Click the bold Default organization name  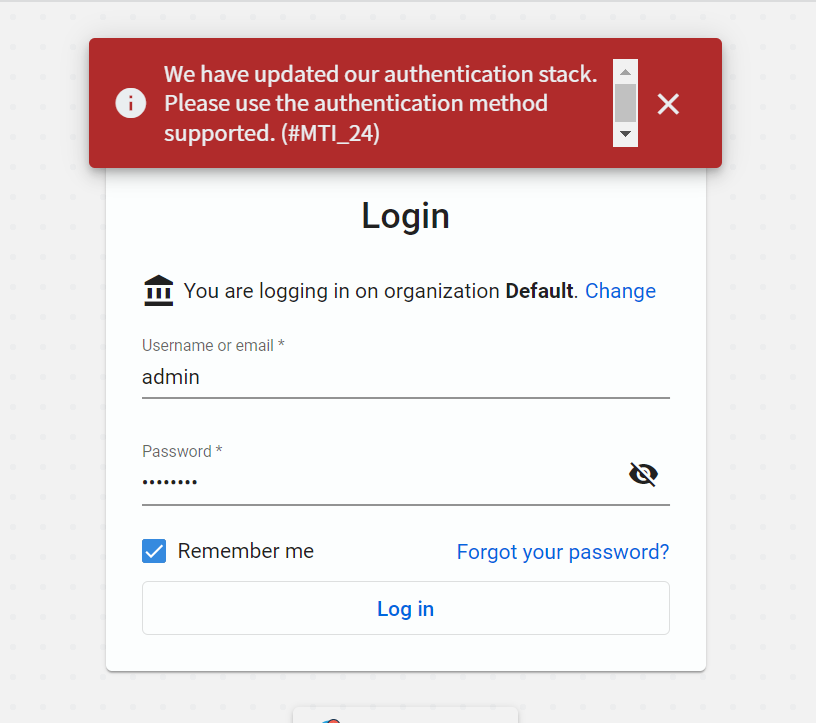[539, 291]
